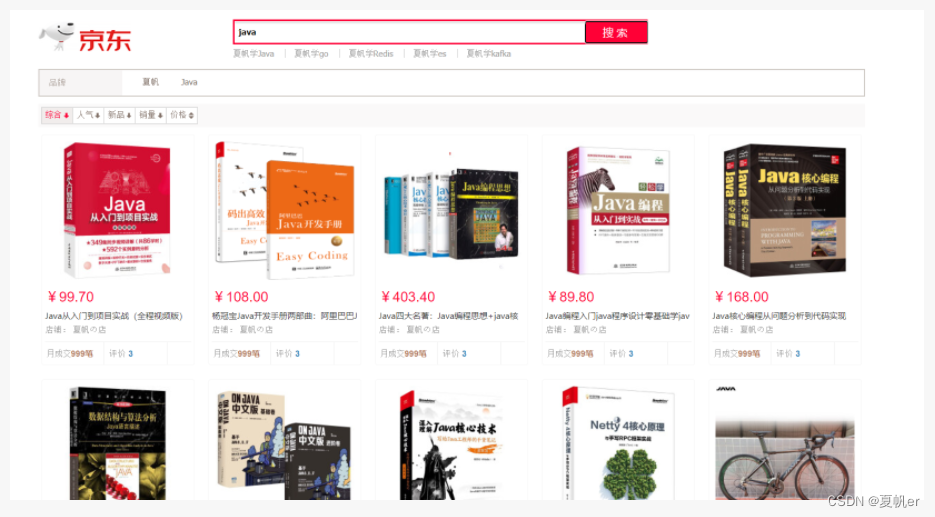Open the ON JAVA 中文版 book set image
Viewport: 935px width, 517px height.
tap(284, 445)
